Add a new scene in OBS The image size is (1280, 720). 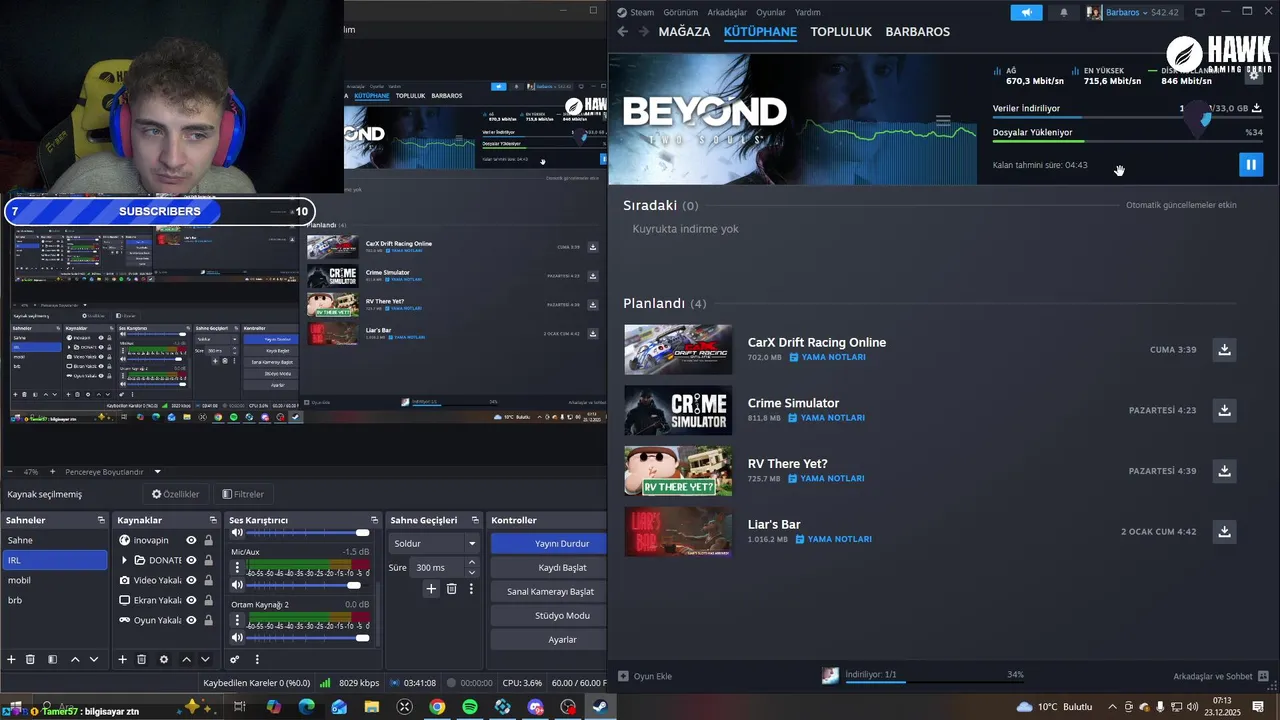tap(12, 659)
